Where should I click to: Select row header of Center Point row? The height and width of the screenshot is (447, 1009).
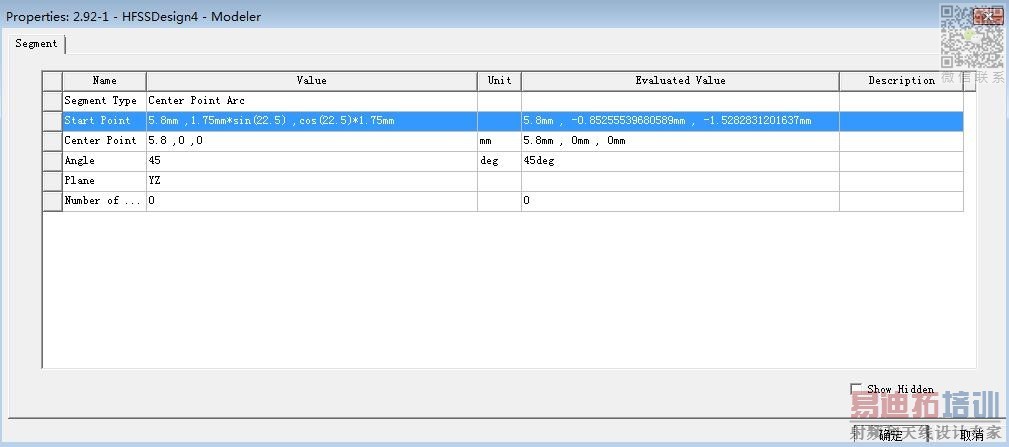tap(52, 141)
